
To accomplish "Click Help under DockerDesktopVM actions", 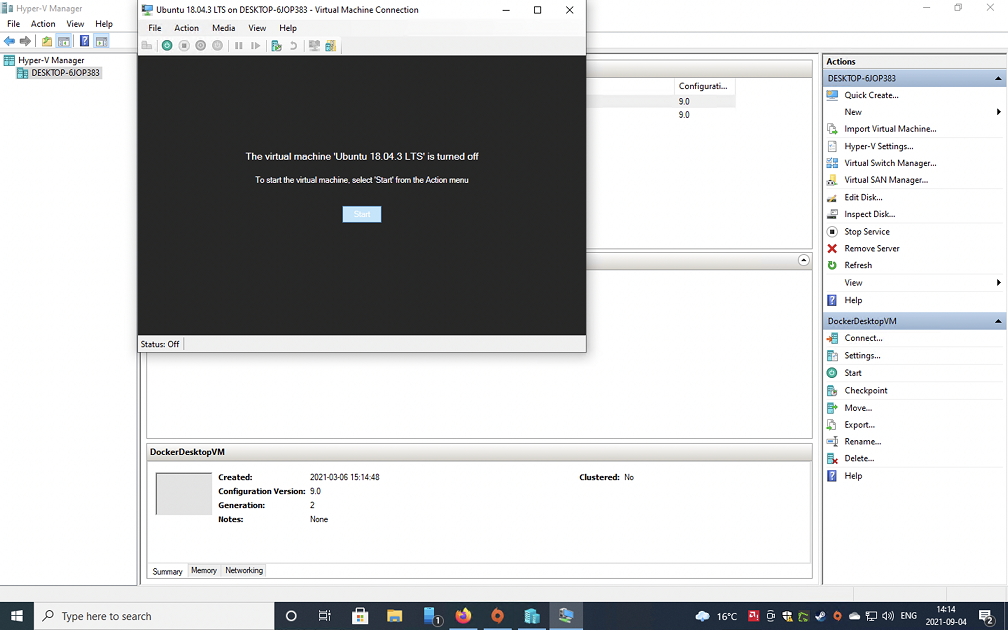I will [x=853, y=476].
